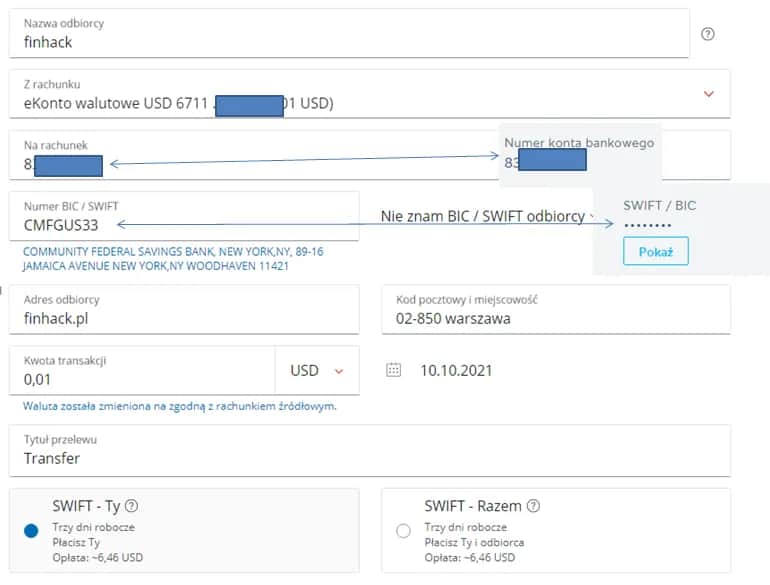Edit the Numer BIC / SWIFT field
Image resolution: width=770 pixels, height=585 pixels.
(185, 225)
